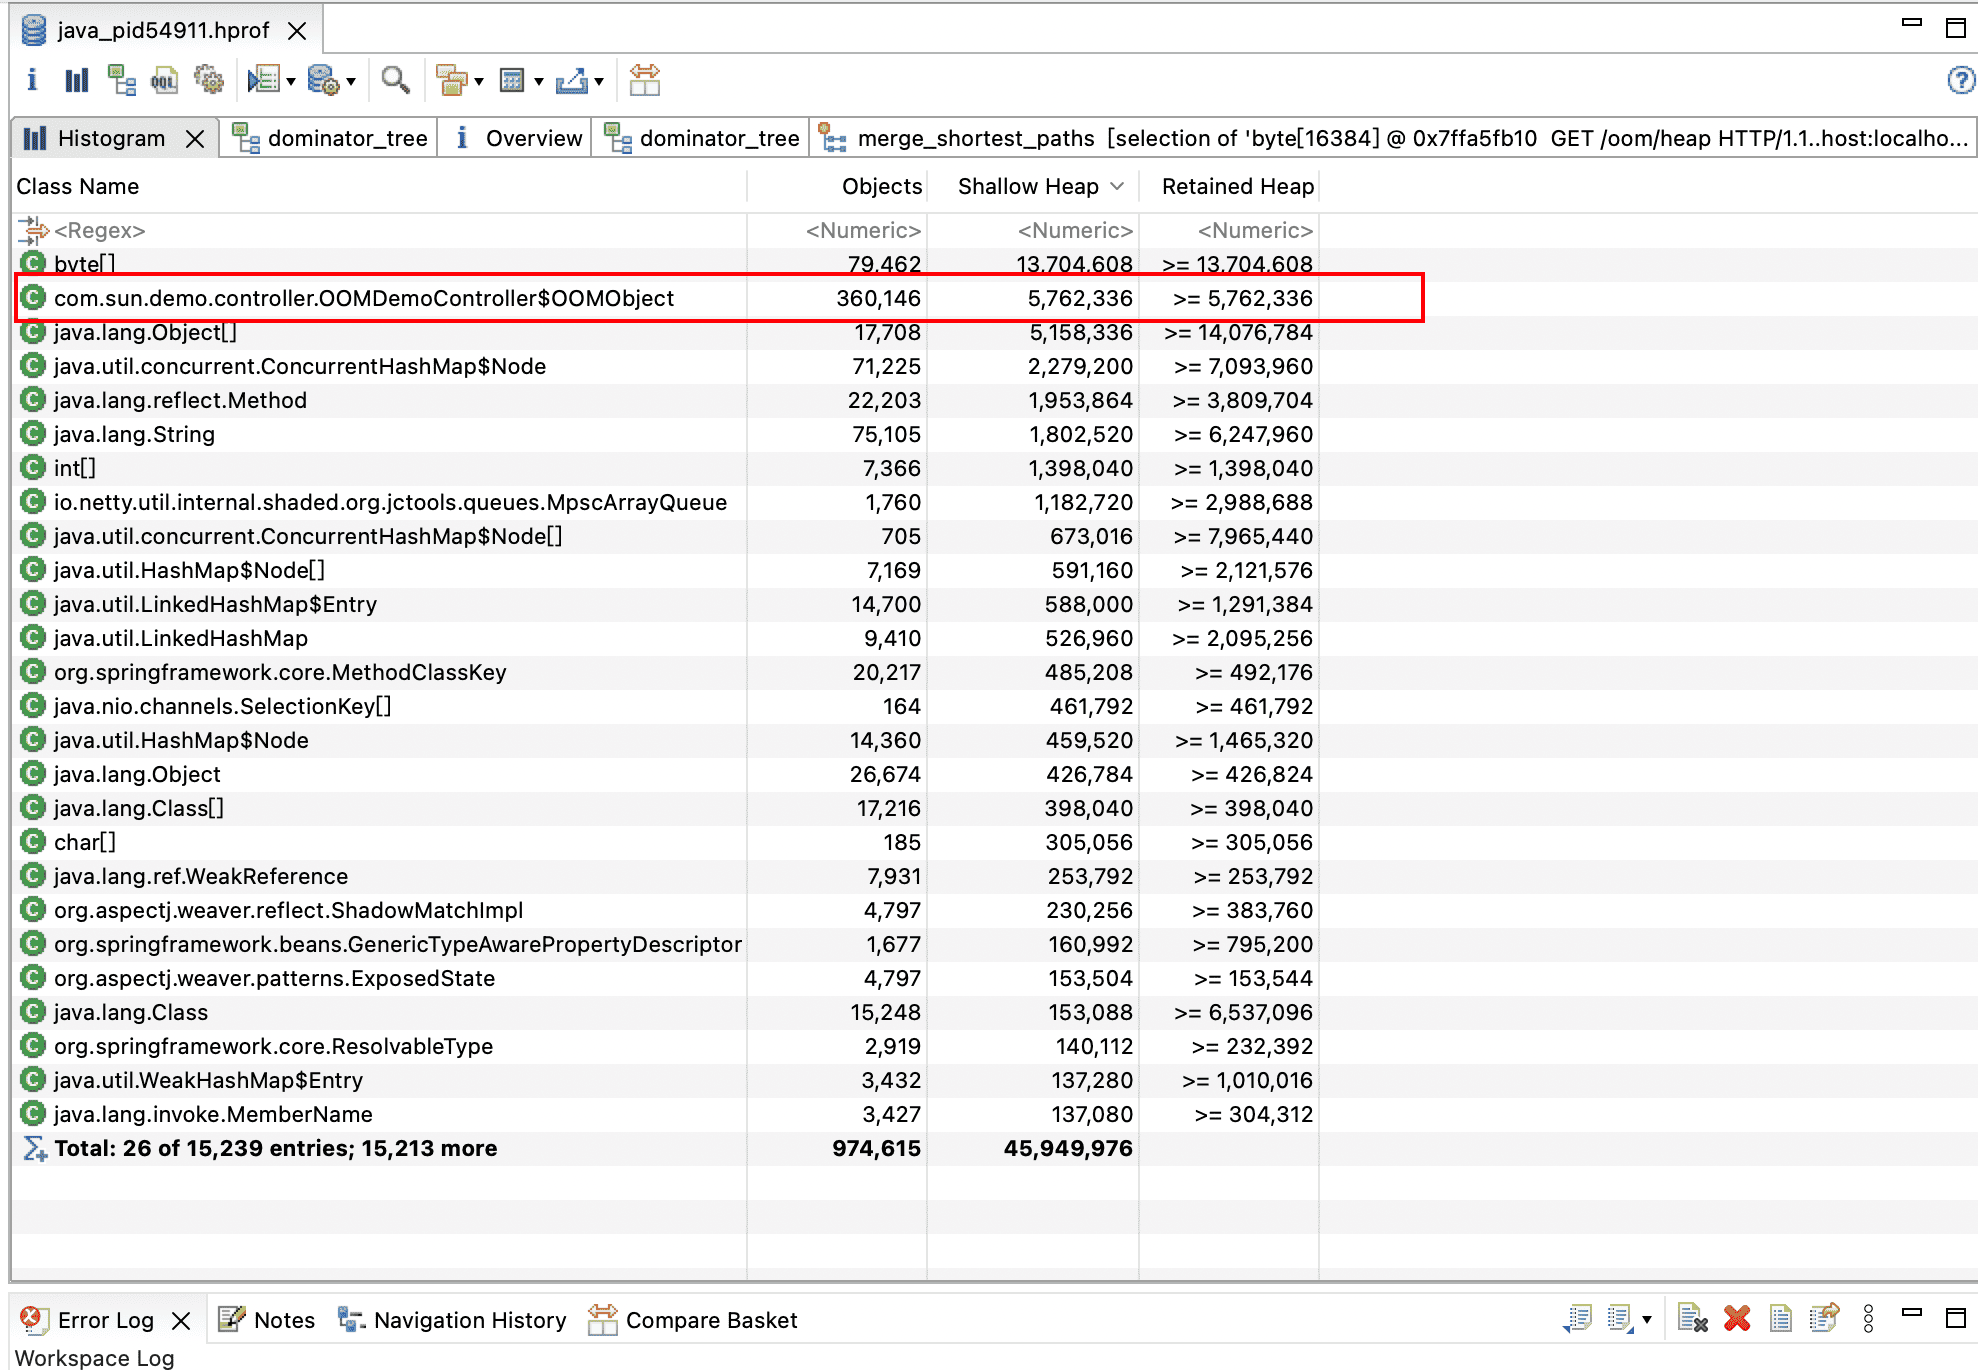
Task: Click the find object magnifier icon
Action: coord(395,80)
